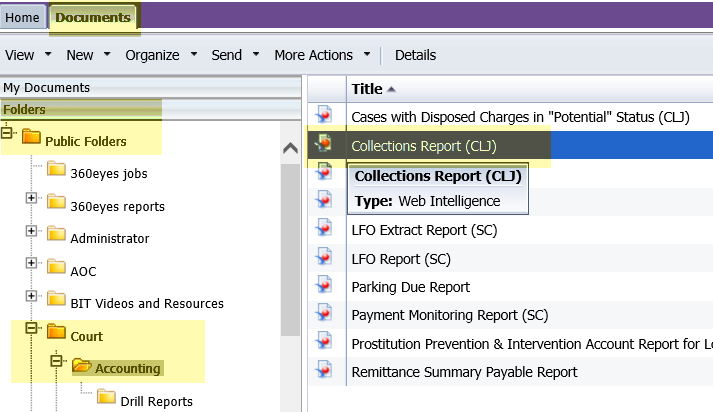Select the 360eyes jobs folder label
The image size is (713, 412).
click(109, 173)
